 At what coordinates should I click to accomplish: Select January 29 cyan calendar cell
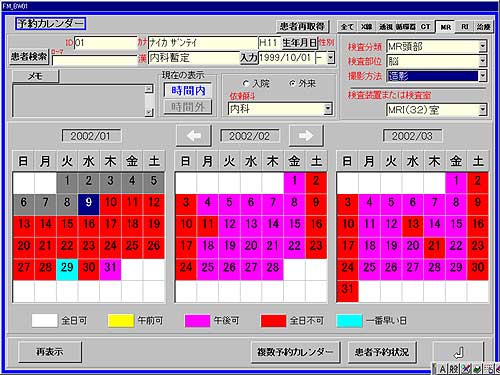coord(67,268)
